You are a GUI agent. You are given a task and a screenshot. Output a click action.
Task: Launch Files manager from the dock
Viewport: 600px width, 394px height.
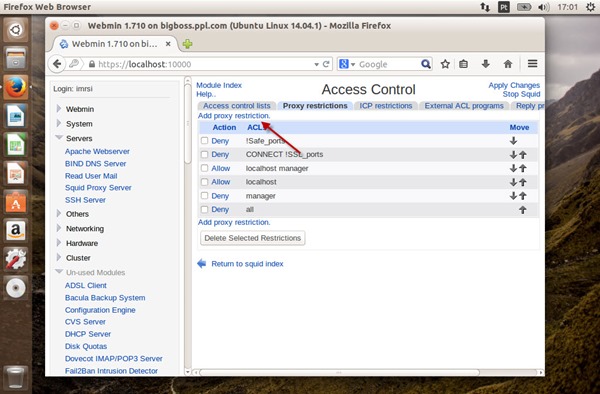pos(16,59)
